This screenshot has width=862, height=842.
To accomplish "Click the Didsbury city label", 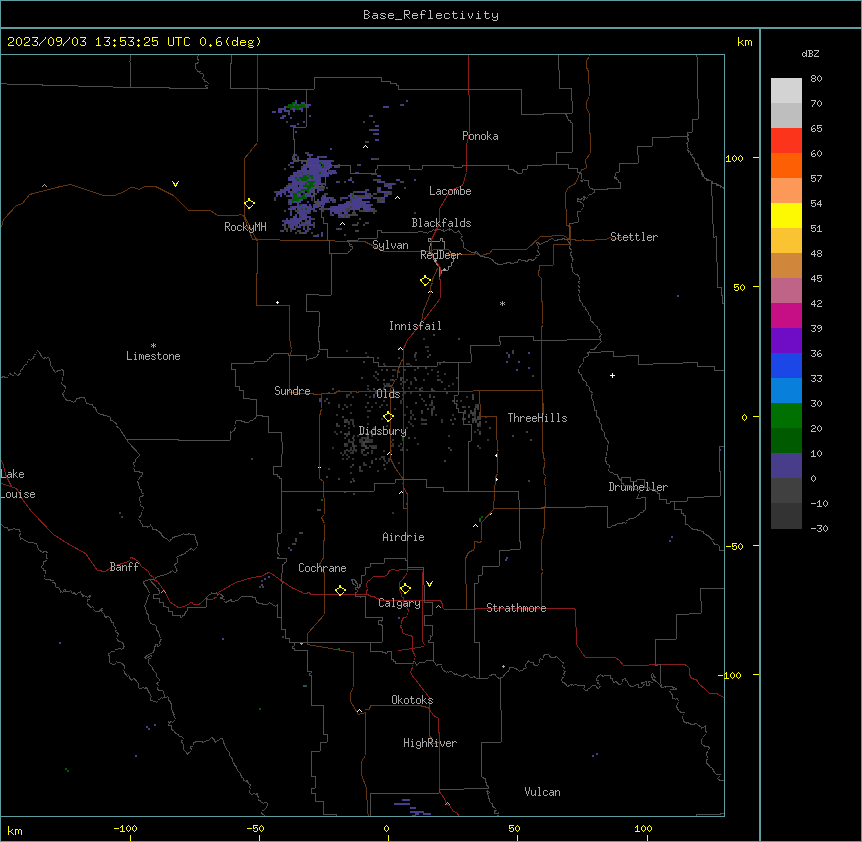I will pos(383,431).
